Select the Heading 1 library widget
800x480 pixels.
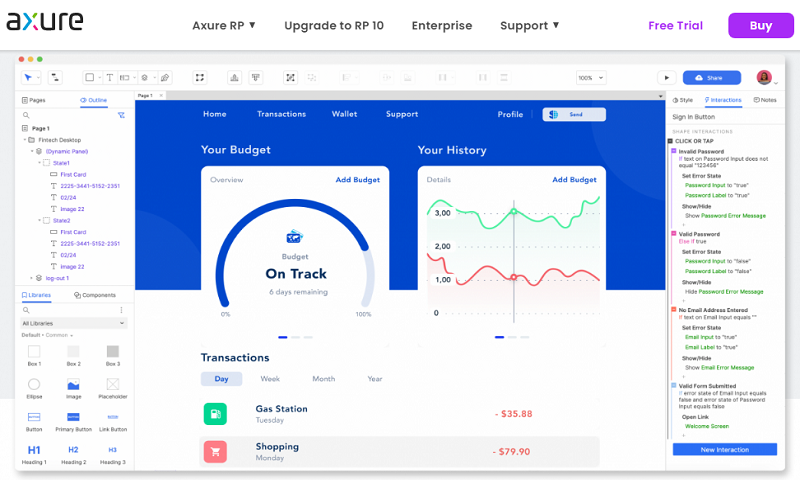click(34, 454)
